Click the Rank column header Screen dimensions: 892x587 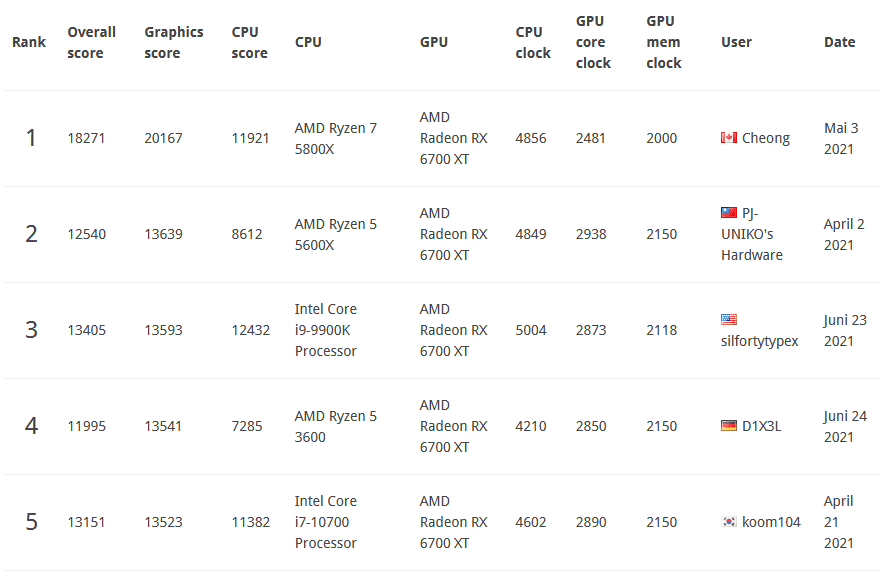click(x=29, y=42)
